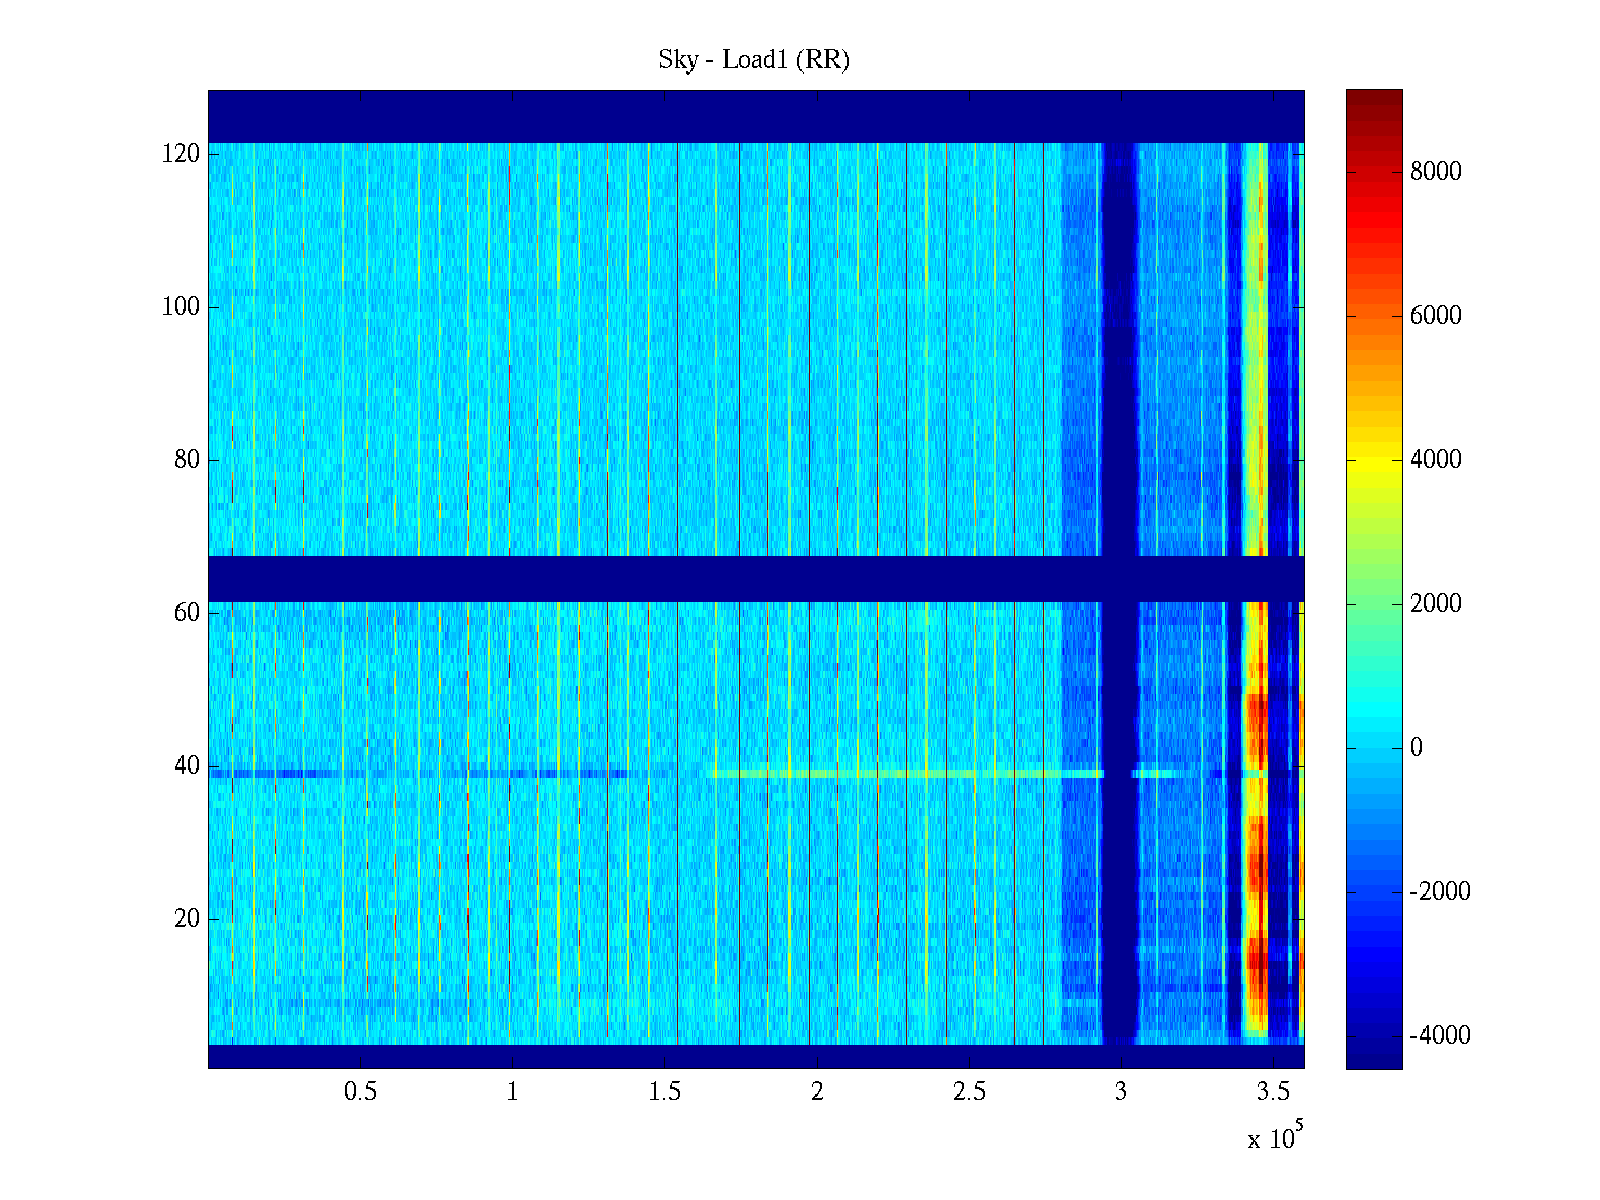Click the plot title "Sky - Load1 (RR)"
1600x1200 pixels.
click(753, 60)
